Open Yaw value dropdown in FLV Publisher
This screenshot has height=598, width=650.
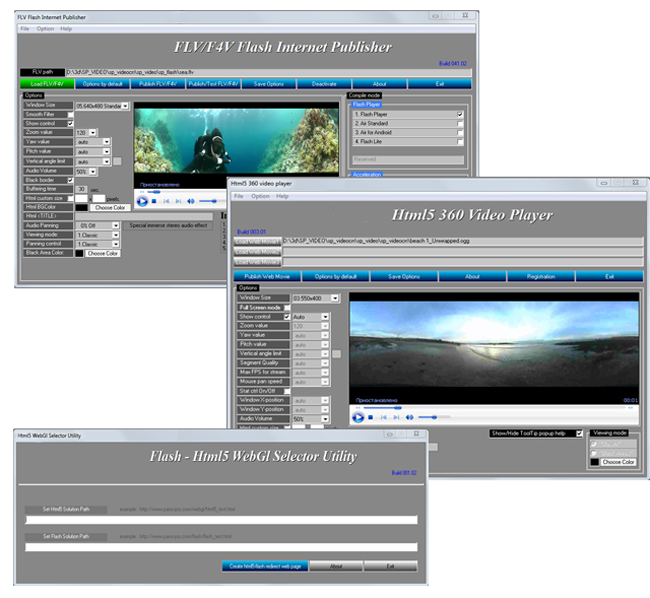coord(107,142)
